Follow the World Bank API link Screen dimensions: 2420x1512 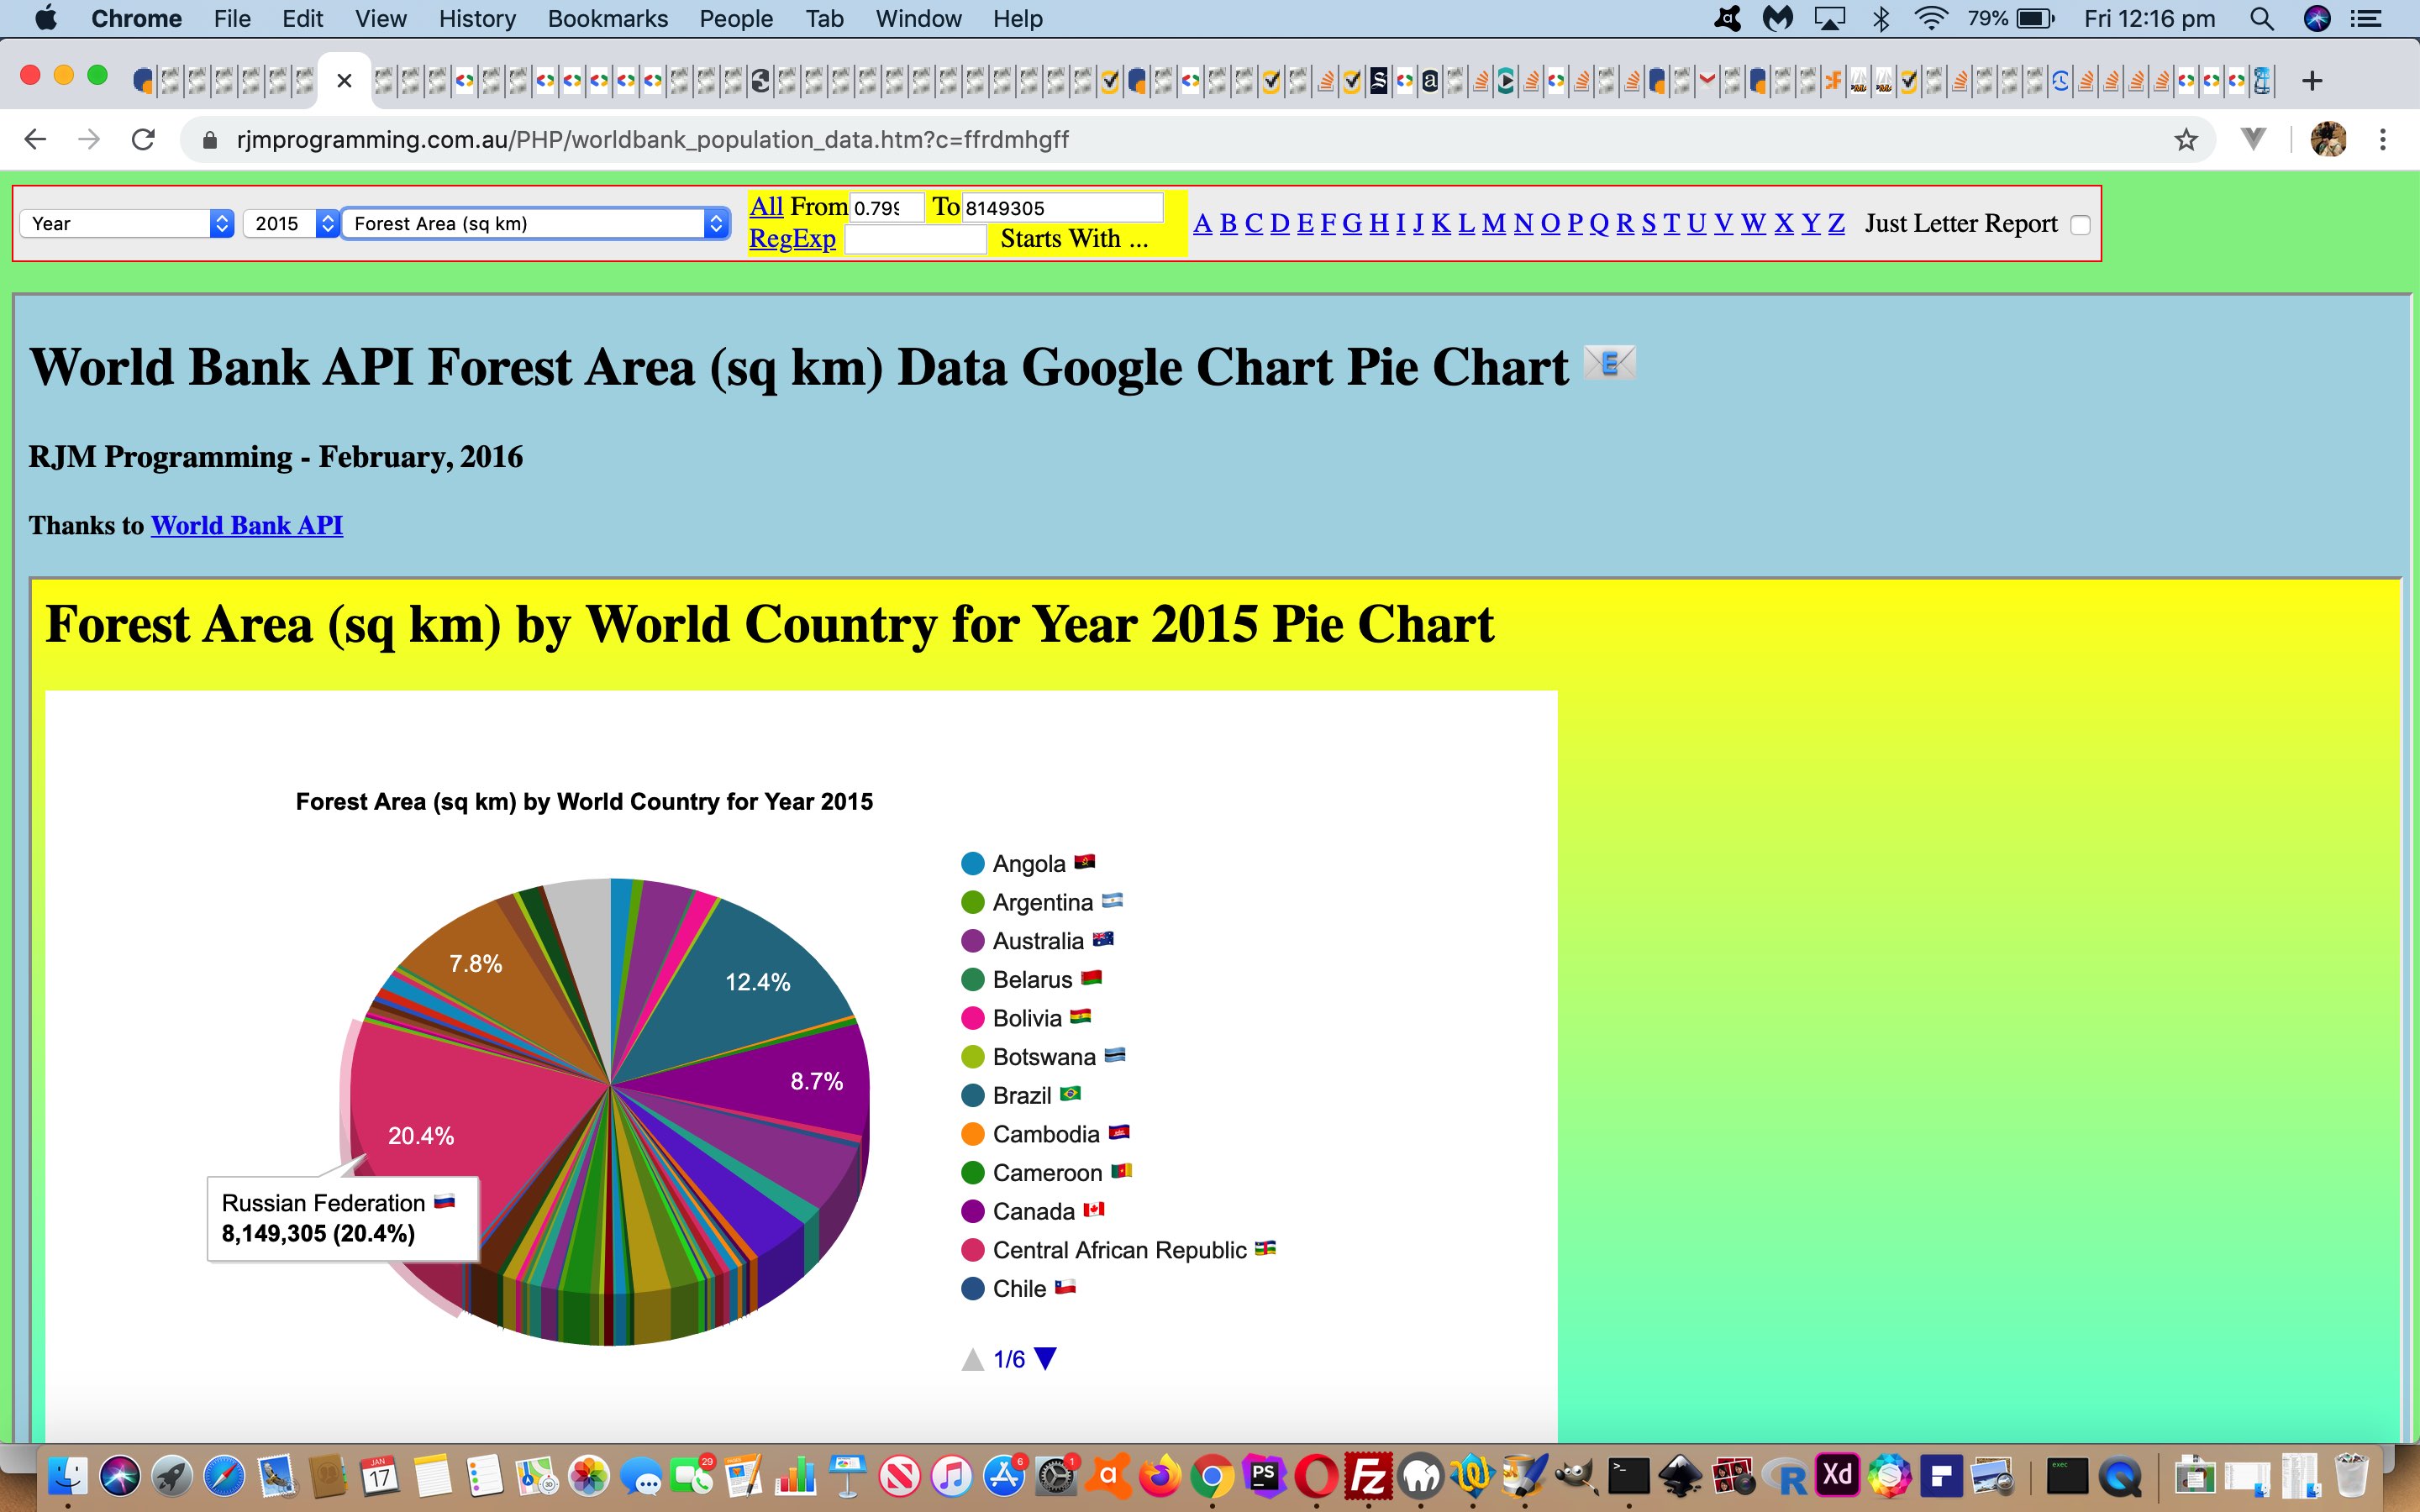pyautogui.click(x=246, y=526)
